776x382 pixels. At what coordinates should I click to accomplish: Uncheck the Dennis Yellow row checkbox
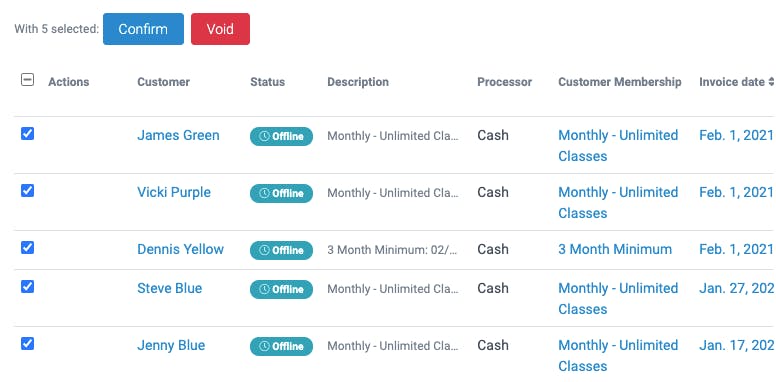[x=27, y=247]
